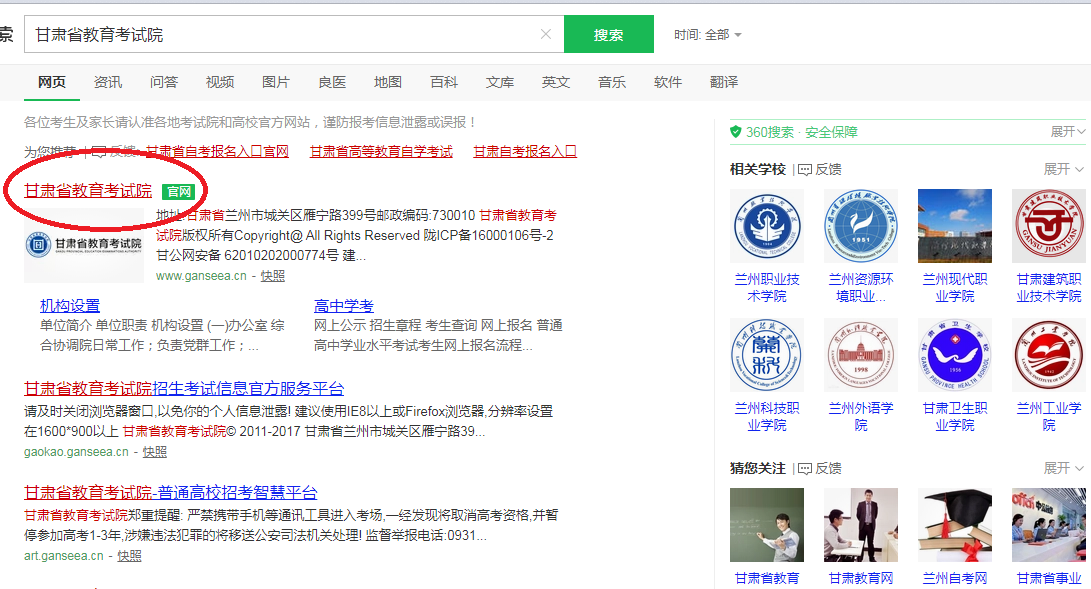Open the 时间: 全部 filter dropdown
This screenshot has height=589, width=1091.
tap(708, 35)
